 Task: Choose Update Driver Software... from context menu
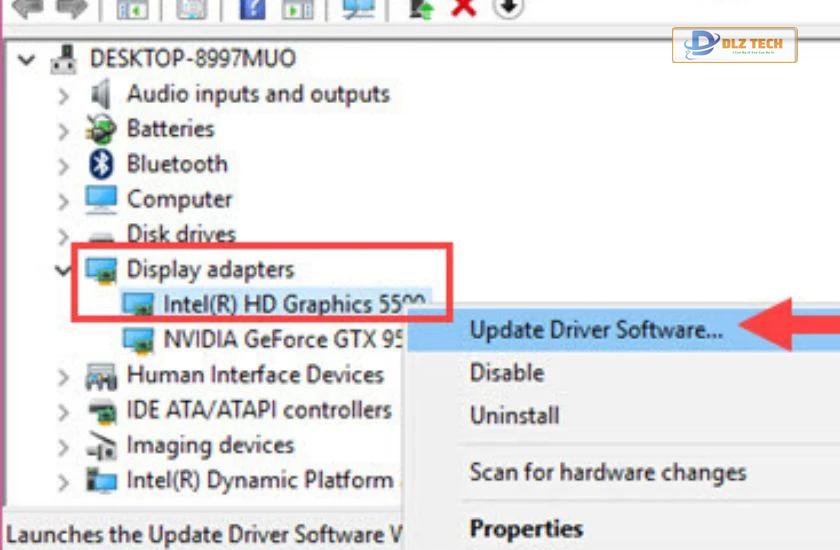[624, 330]
